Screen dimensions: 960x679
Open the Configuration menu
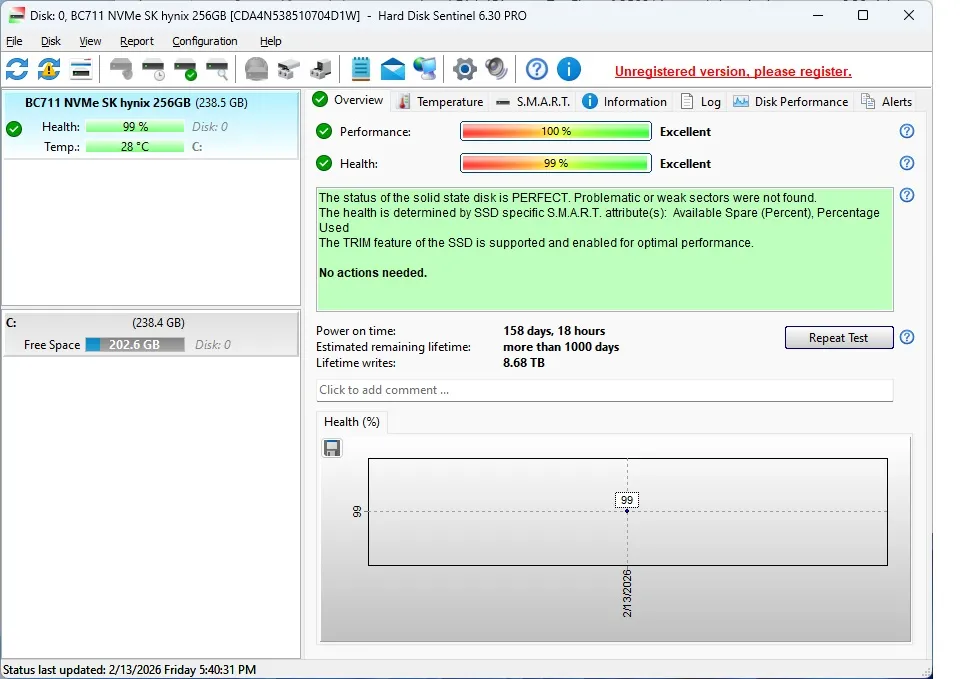tap(204, 41)
